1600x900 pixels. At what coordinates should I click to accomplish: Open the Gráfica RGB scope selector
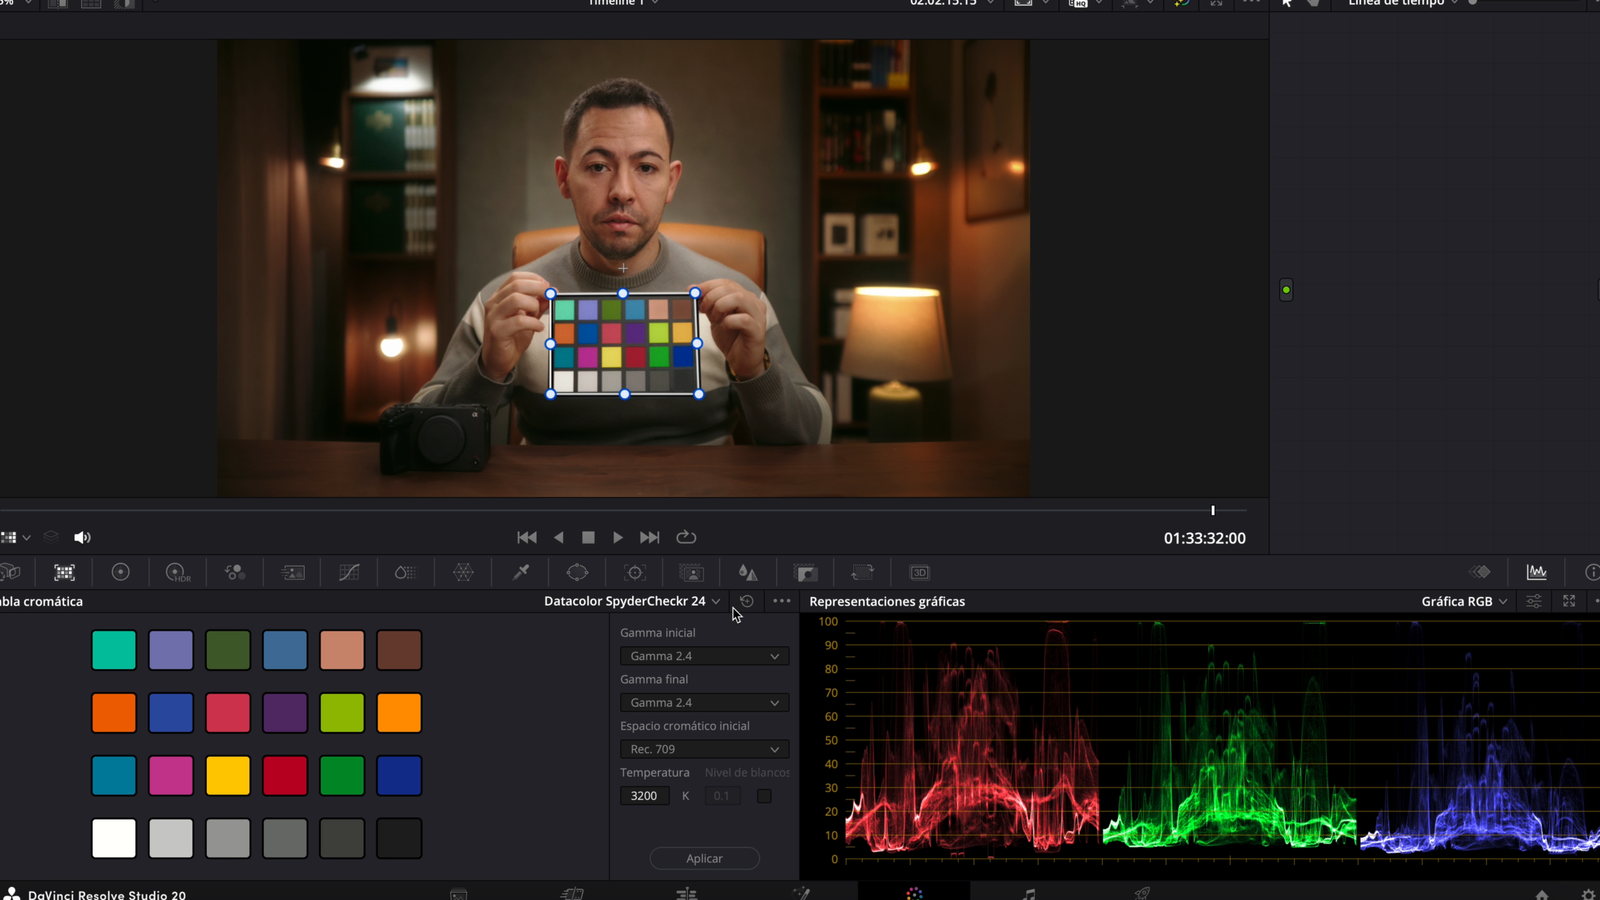tap(1464, 601)
